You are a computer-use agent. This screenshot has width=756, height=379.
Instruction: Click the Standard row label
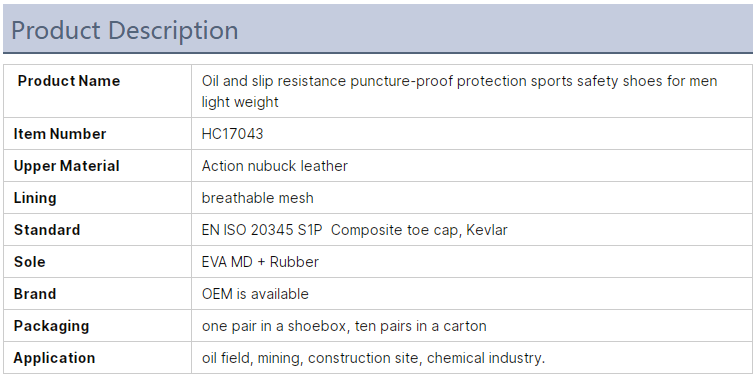coord(47,230)
